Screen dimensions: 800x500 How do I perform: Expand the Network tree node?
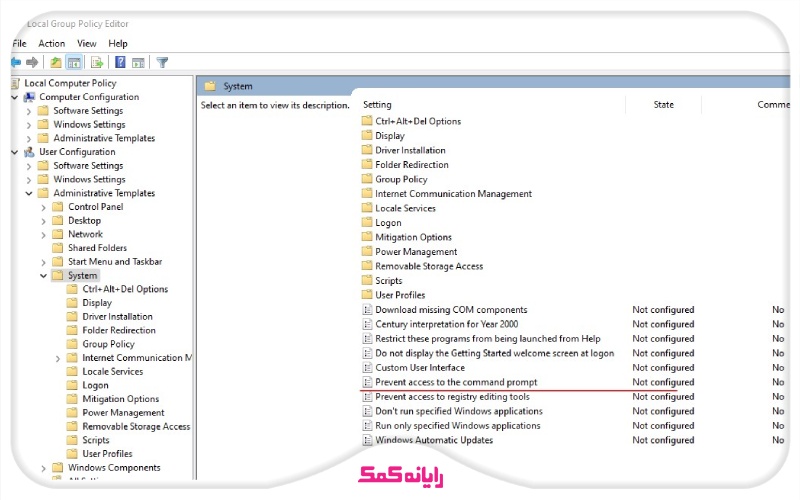[x=43, y=235]
